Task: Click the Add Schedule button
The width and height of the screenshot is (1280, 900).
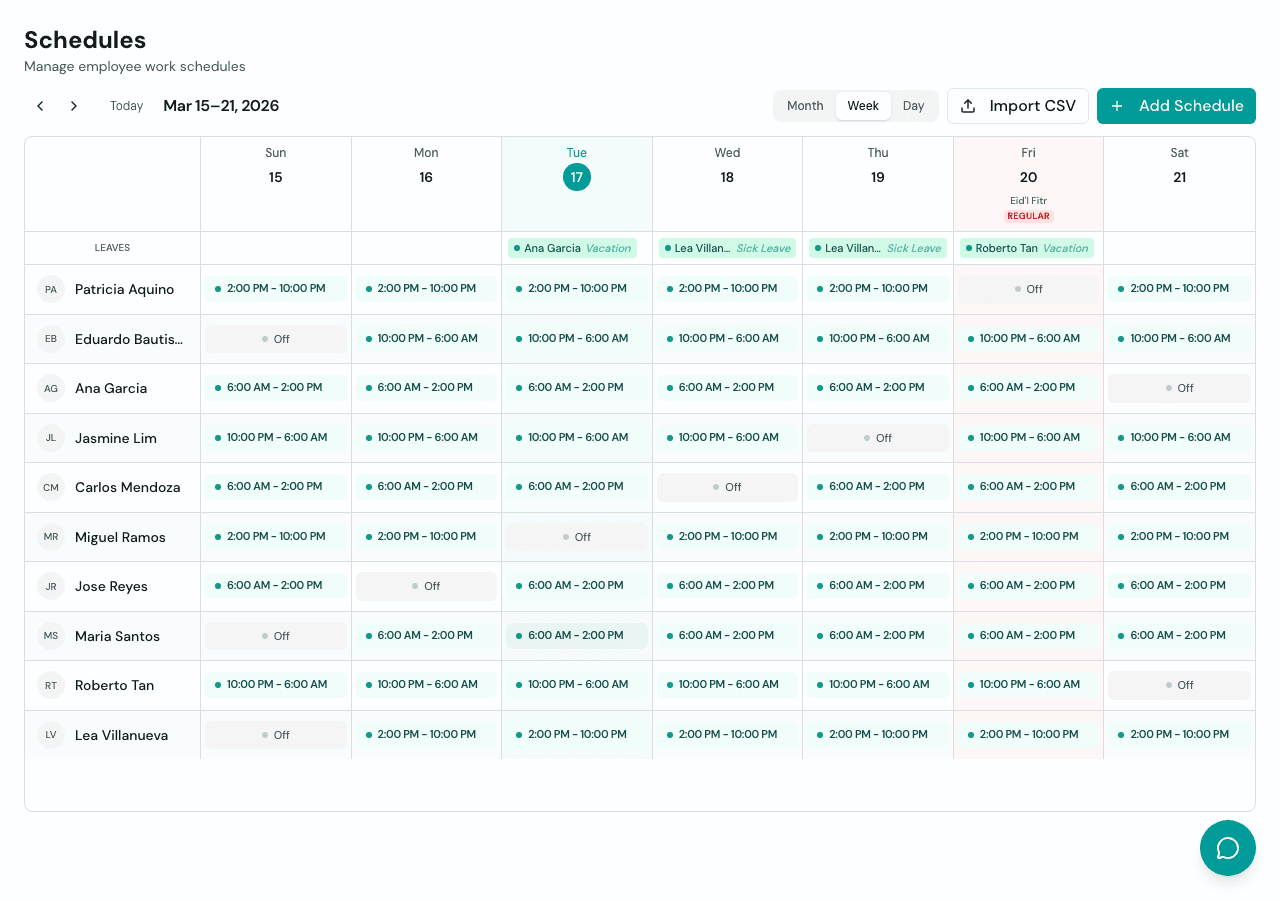Action: tap(1176, 105)
